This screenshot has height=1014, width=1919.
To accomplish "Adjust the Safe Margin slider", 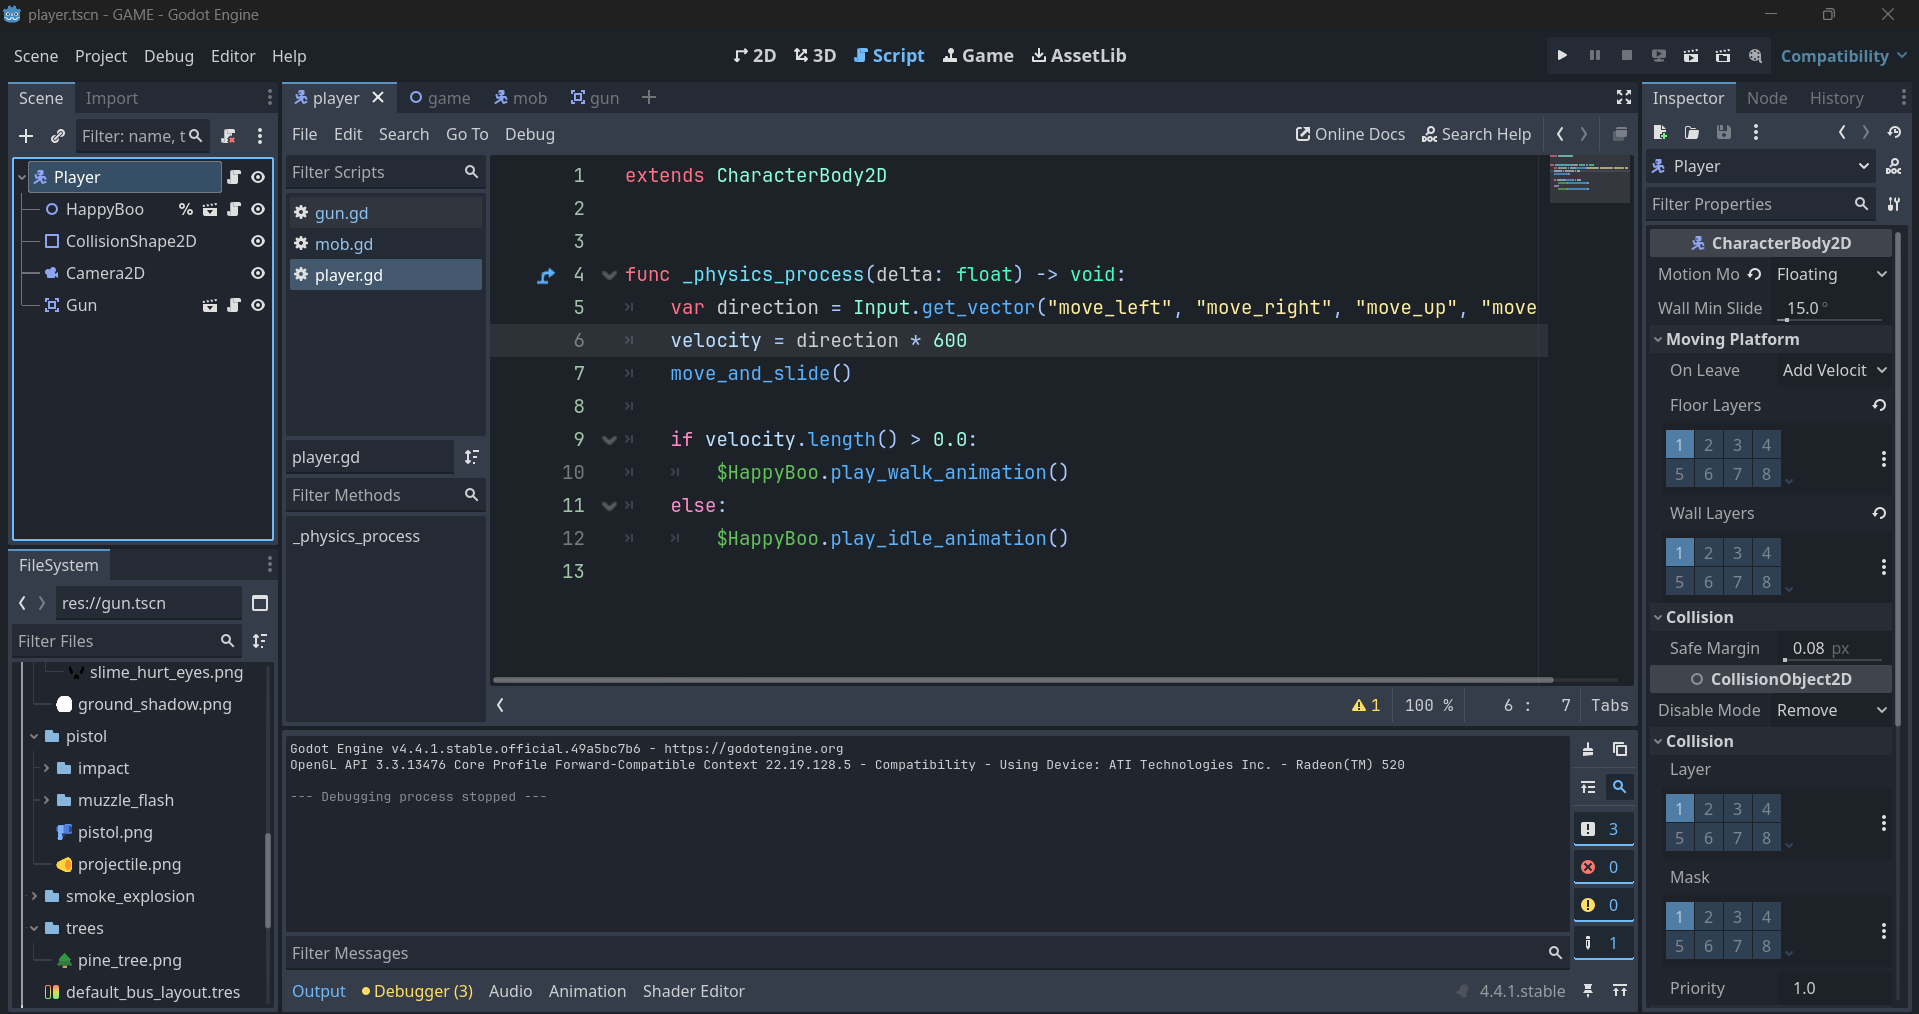I will [1832, 659].
